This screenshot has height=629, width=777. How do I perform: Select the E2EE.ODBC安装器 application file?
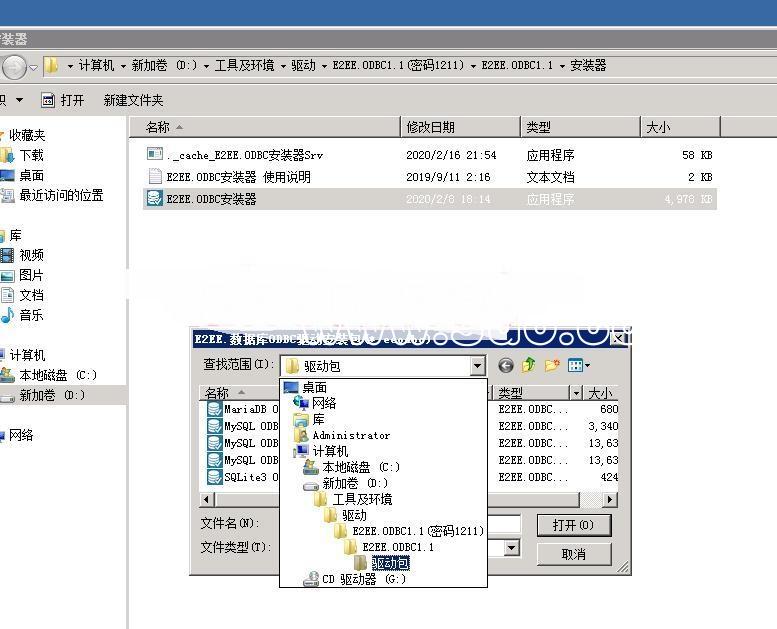point(211,199)
